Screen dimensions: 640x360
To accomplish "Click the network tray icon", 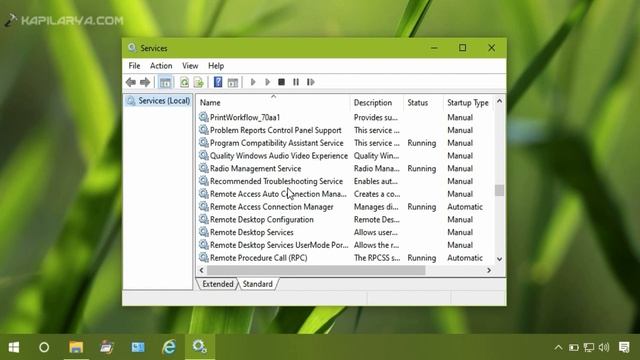I will point(589,347).
